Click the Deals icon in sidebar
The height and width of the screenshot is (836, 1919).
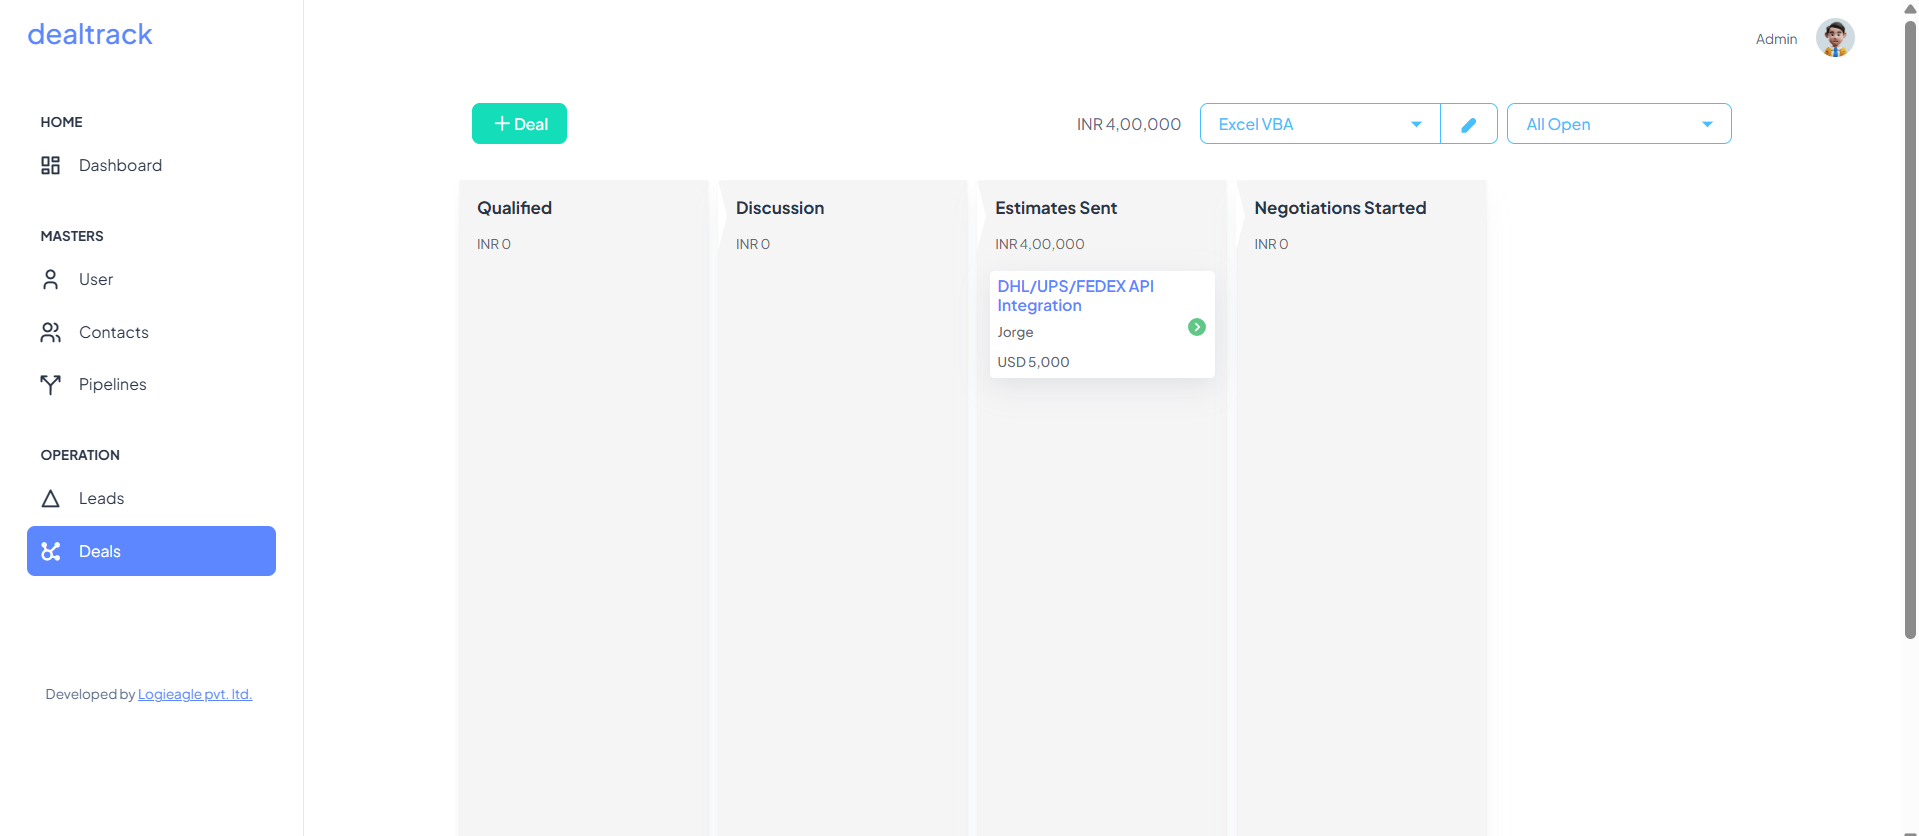point(50,551)
